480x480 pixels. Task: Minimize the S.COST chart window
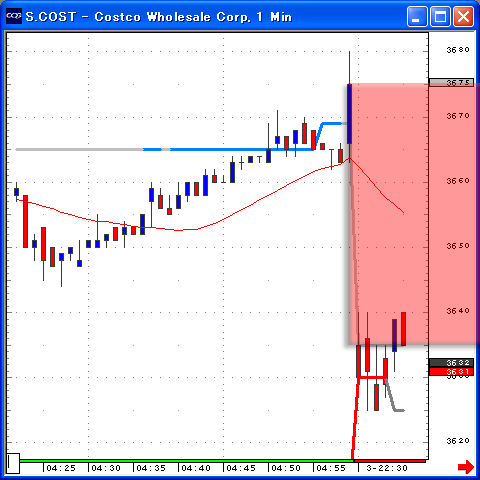point(417,16)
